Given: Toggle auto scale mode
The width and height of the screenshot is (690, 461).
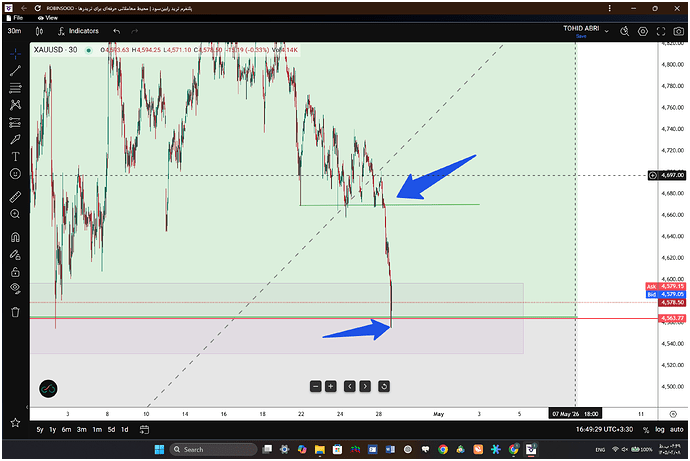Looking at the screenshot, I should click(677, 430).
